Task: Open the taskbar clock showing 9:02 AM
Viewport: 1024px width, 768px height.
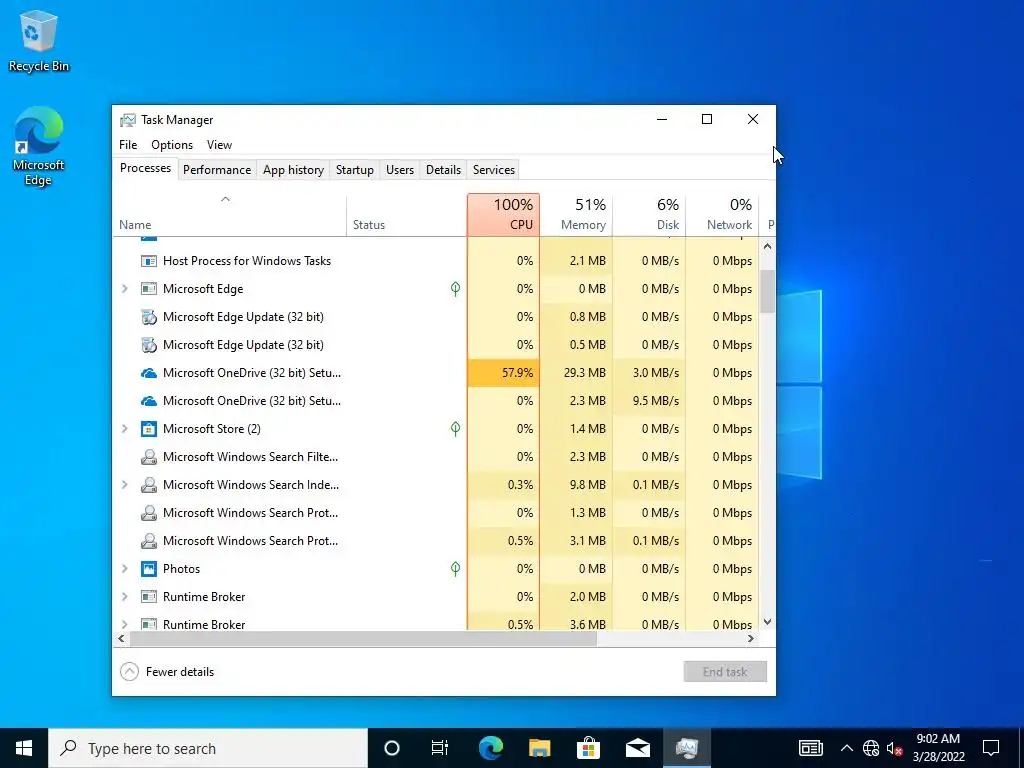Action: (938, 748)
